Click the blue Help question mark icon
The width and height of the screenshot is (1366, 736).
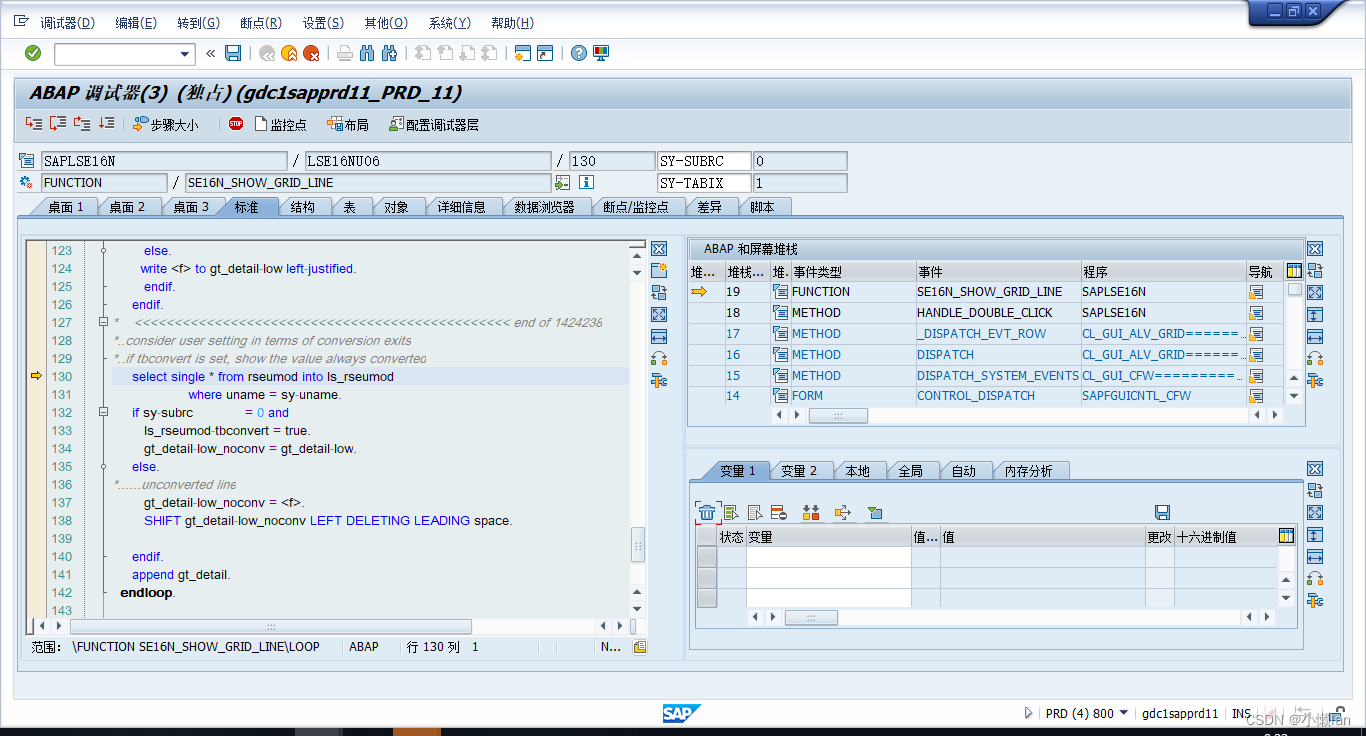coord(578,53)
